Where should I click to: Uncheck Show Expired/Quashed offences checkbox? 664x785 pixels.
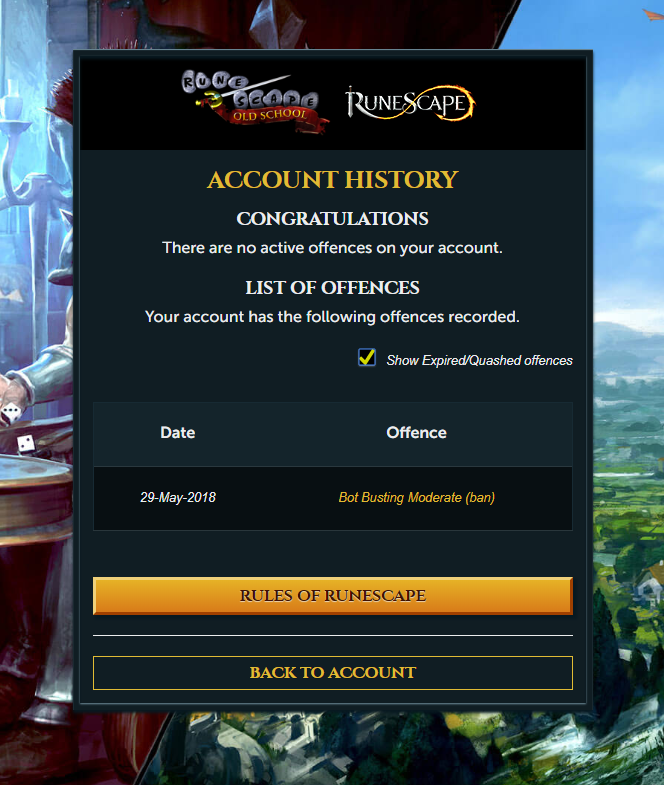[x=367, y=358]
